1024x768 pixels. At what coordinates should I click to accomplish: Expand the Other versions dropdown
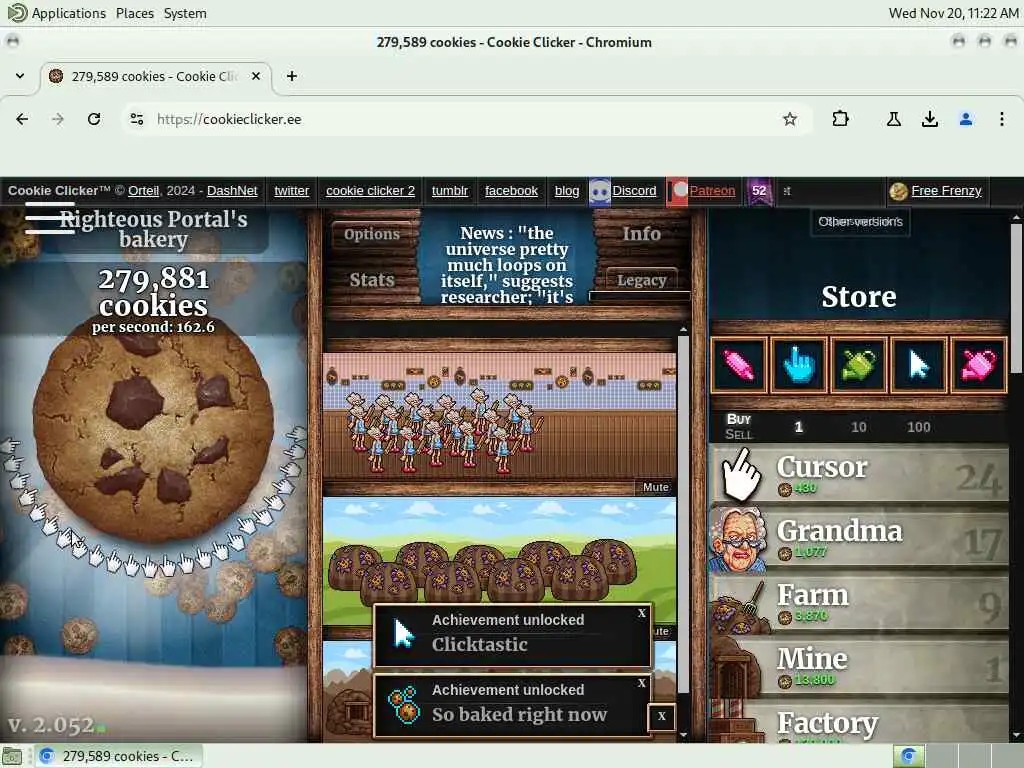(x=860, y=222)
